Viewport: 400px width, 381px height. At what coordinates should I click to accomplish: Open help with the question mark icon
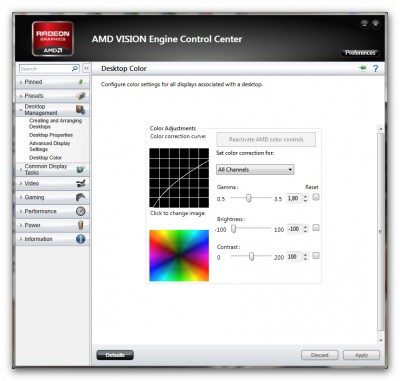point(376,69)
